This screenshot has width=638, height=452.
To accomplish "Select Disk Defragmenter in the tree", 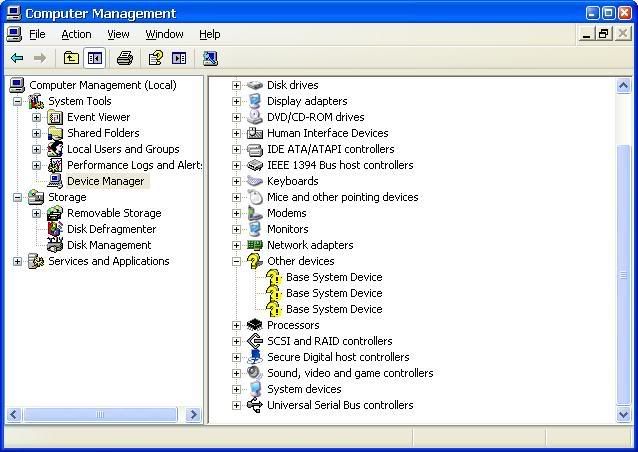I will [111, 229].
